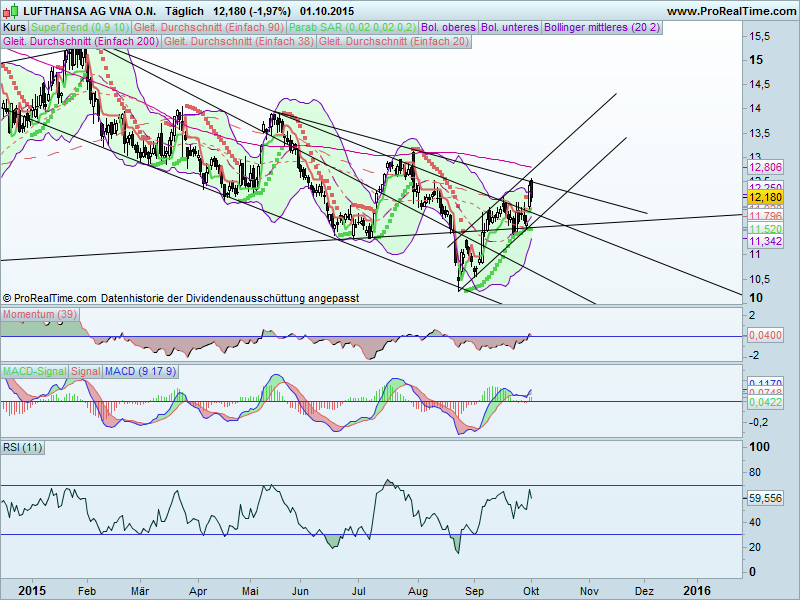This screenshot has height=600, width=800.
Task: Click the Momentum (39) panel label
Action: point(39,314)
